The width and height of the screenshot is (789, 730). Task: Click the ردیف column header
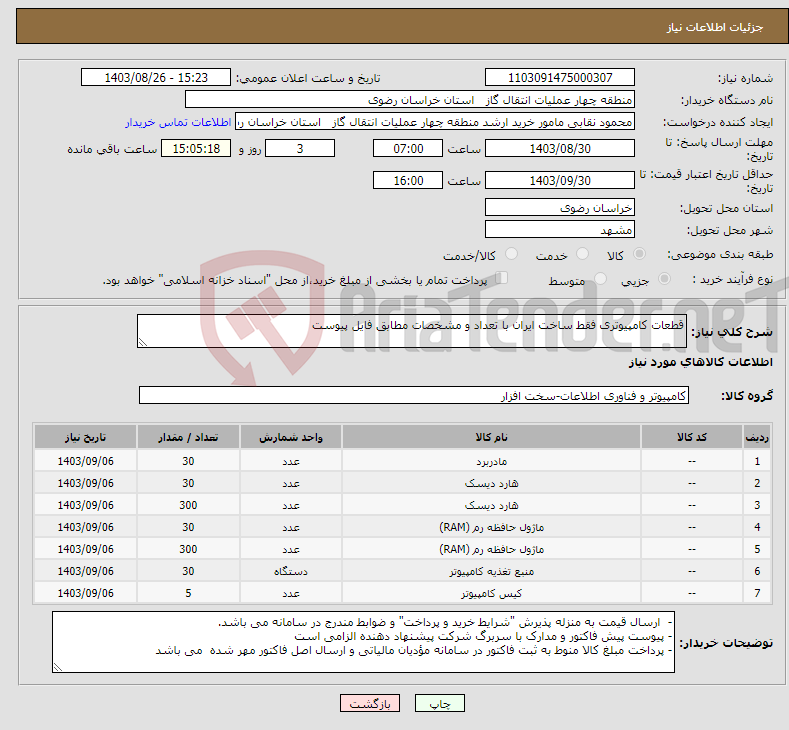(x=757, y=437)
